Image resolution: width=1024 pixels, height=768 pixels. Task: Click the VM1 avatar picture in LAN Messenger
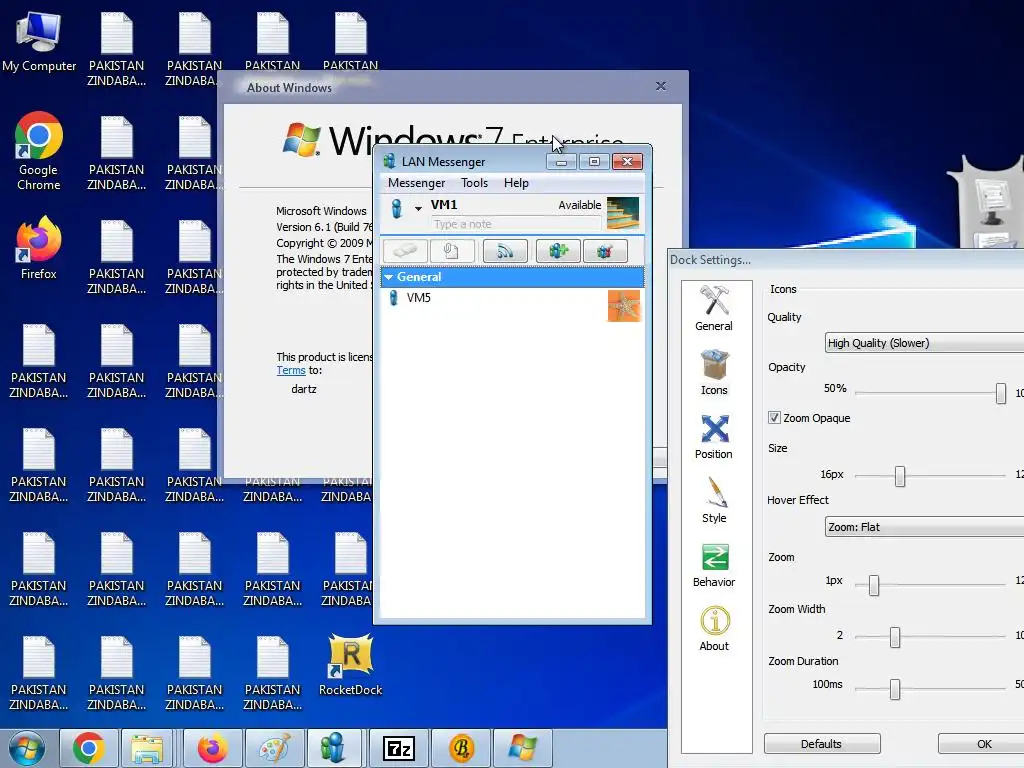(x=623, y=213)
